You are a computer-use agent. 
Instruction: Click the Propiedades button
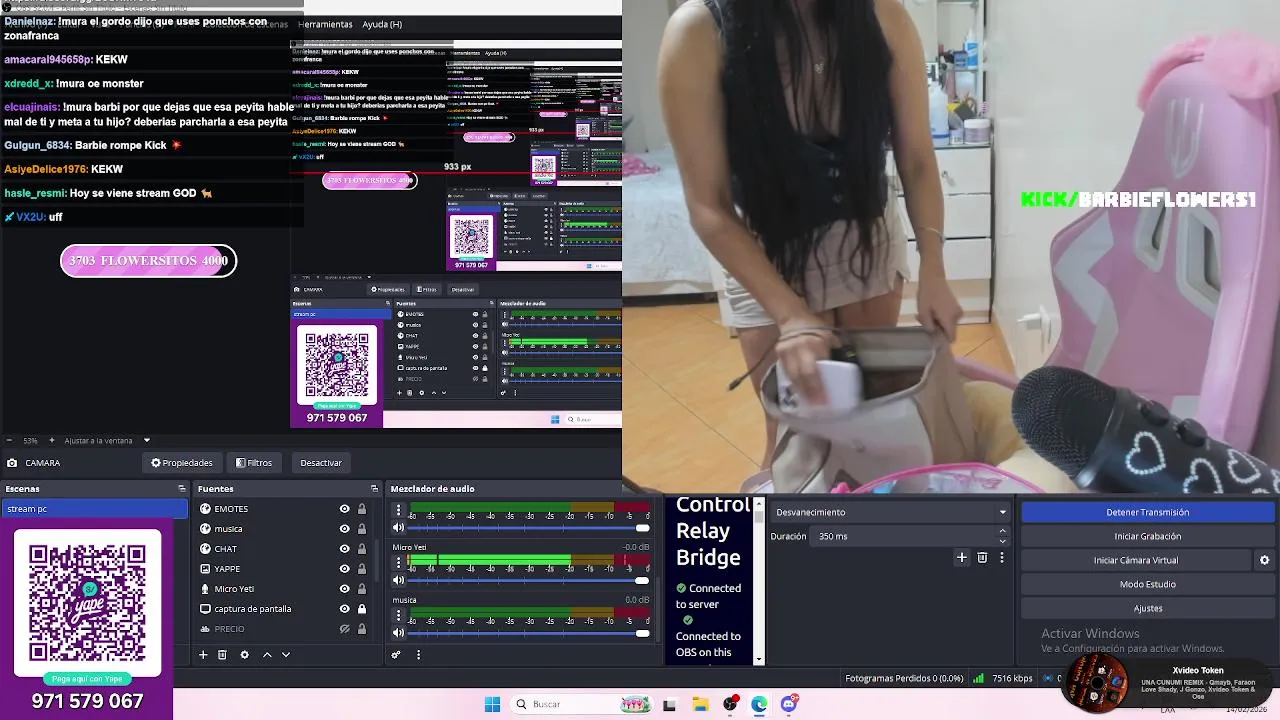pyautogui.click(x=182, y=463)
